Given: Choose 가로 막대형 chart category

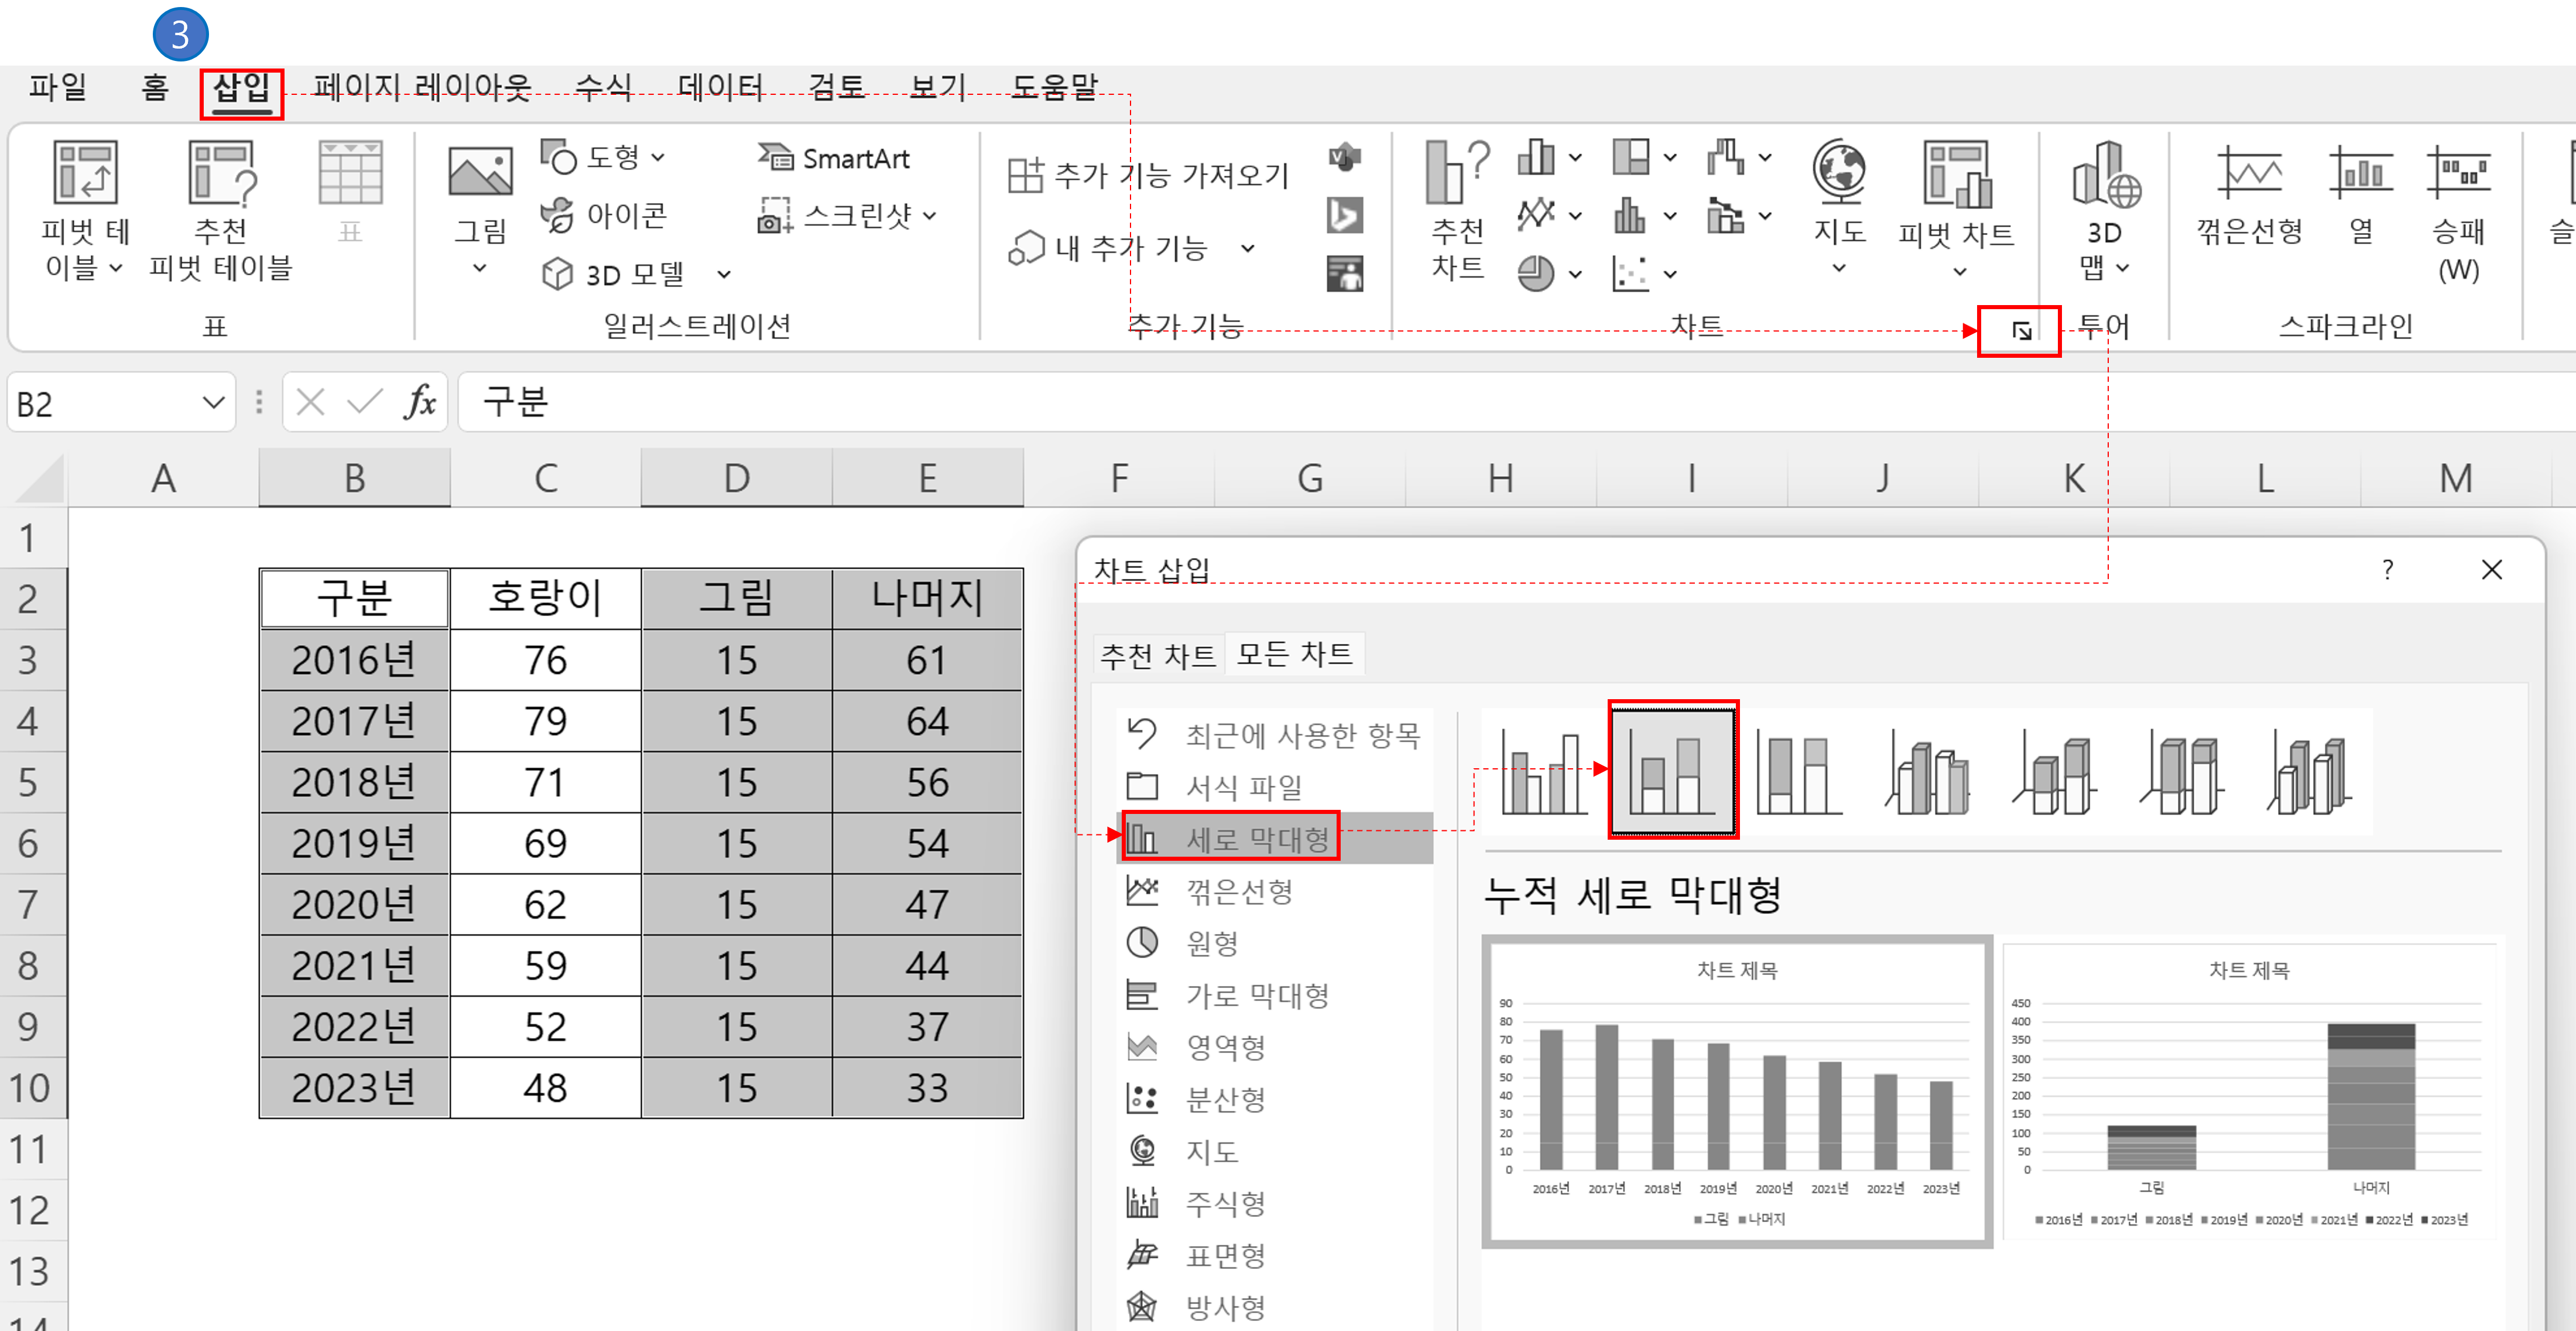Looking at the screenshot, I should coord(1257,995).
